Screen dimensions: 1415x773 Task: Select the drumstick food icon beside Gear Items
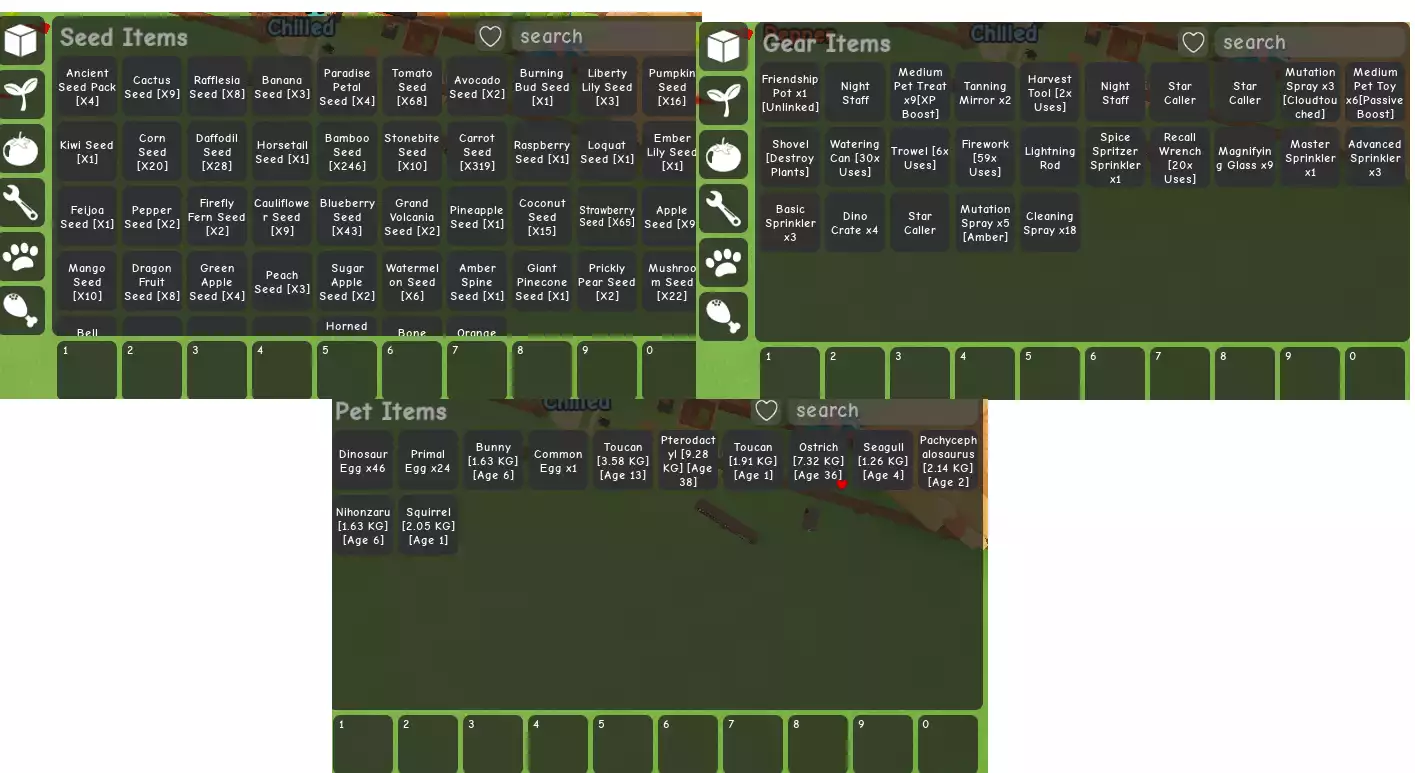point(723,317)
